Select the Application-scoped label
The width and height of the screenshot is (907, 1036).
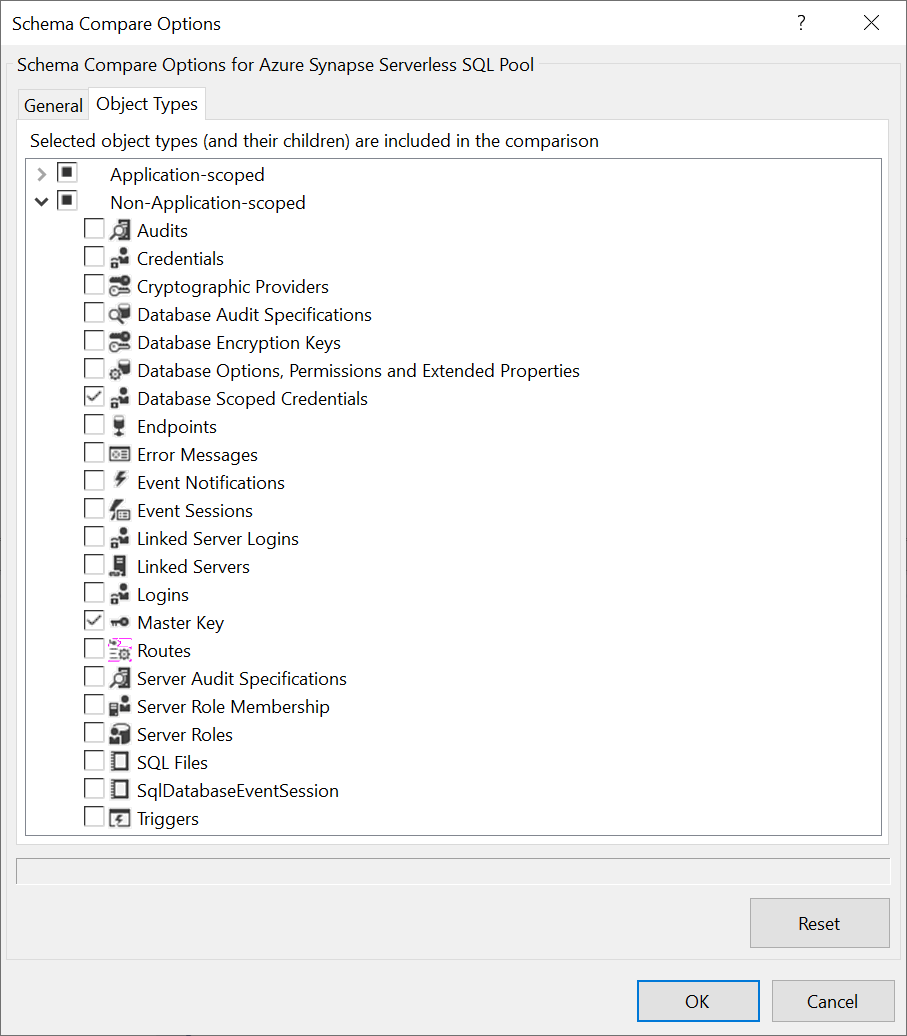[188, 175]
